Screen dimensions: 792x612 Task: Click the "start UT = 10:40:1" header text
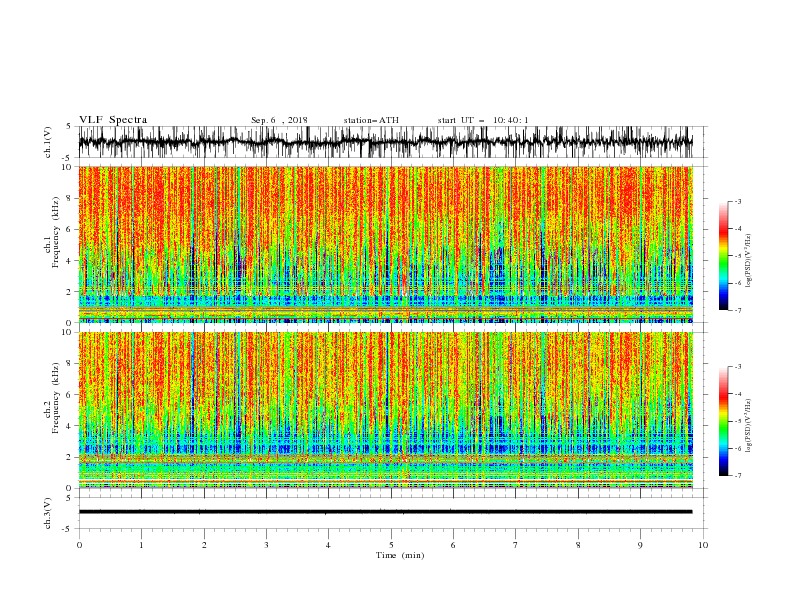point(483,120)
